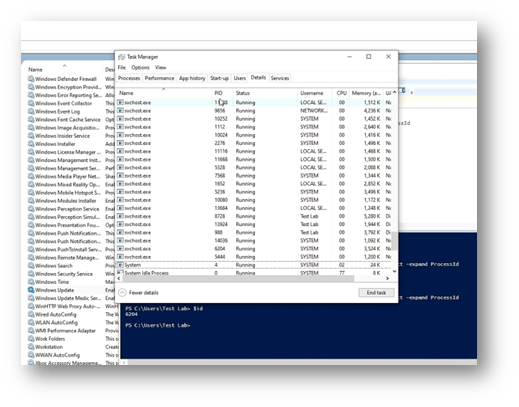Sort processes by the Name column header
This screenshot has height=407, width=519.
pyautogui.click(x=163, y=93)
